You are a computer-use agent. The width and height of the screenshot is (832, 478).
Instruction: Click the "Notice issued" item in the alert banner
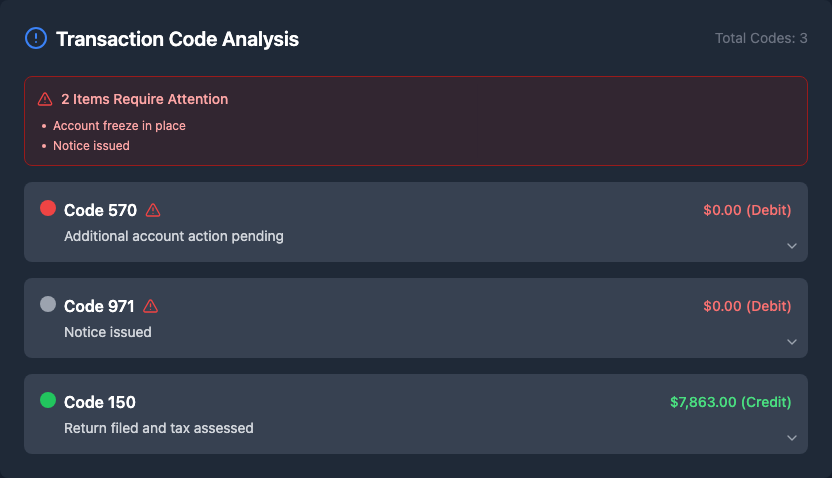(x=91, y=146)
